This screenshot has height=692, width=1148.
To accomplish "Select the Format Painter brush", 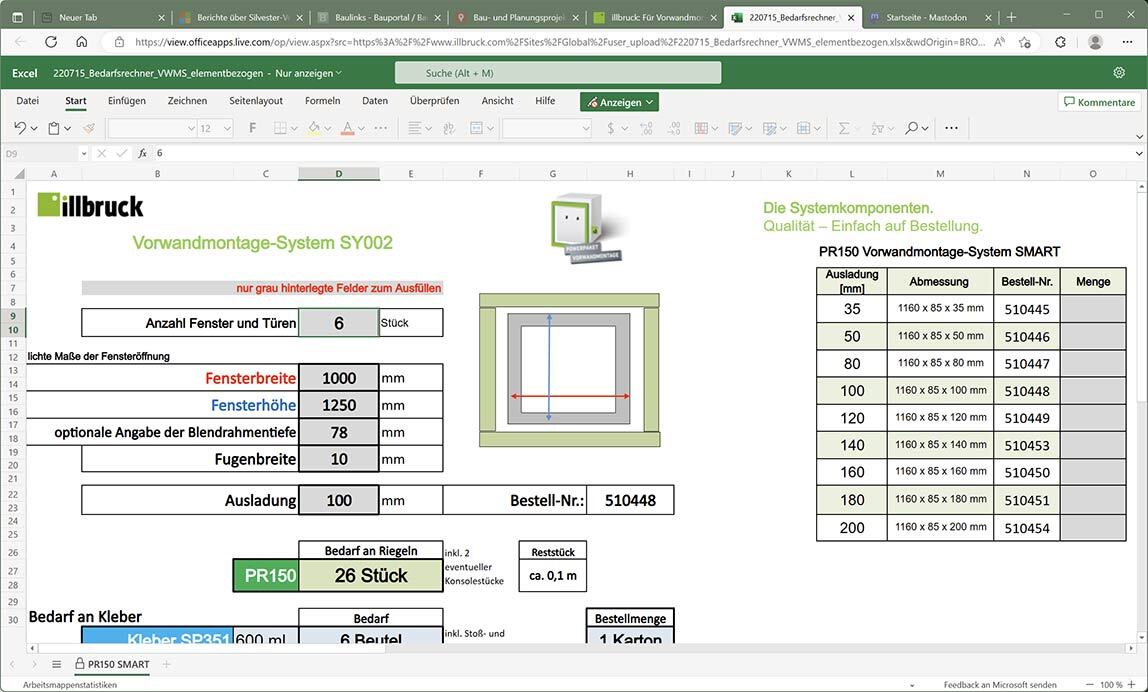I will [x=89, y=128].
